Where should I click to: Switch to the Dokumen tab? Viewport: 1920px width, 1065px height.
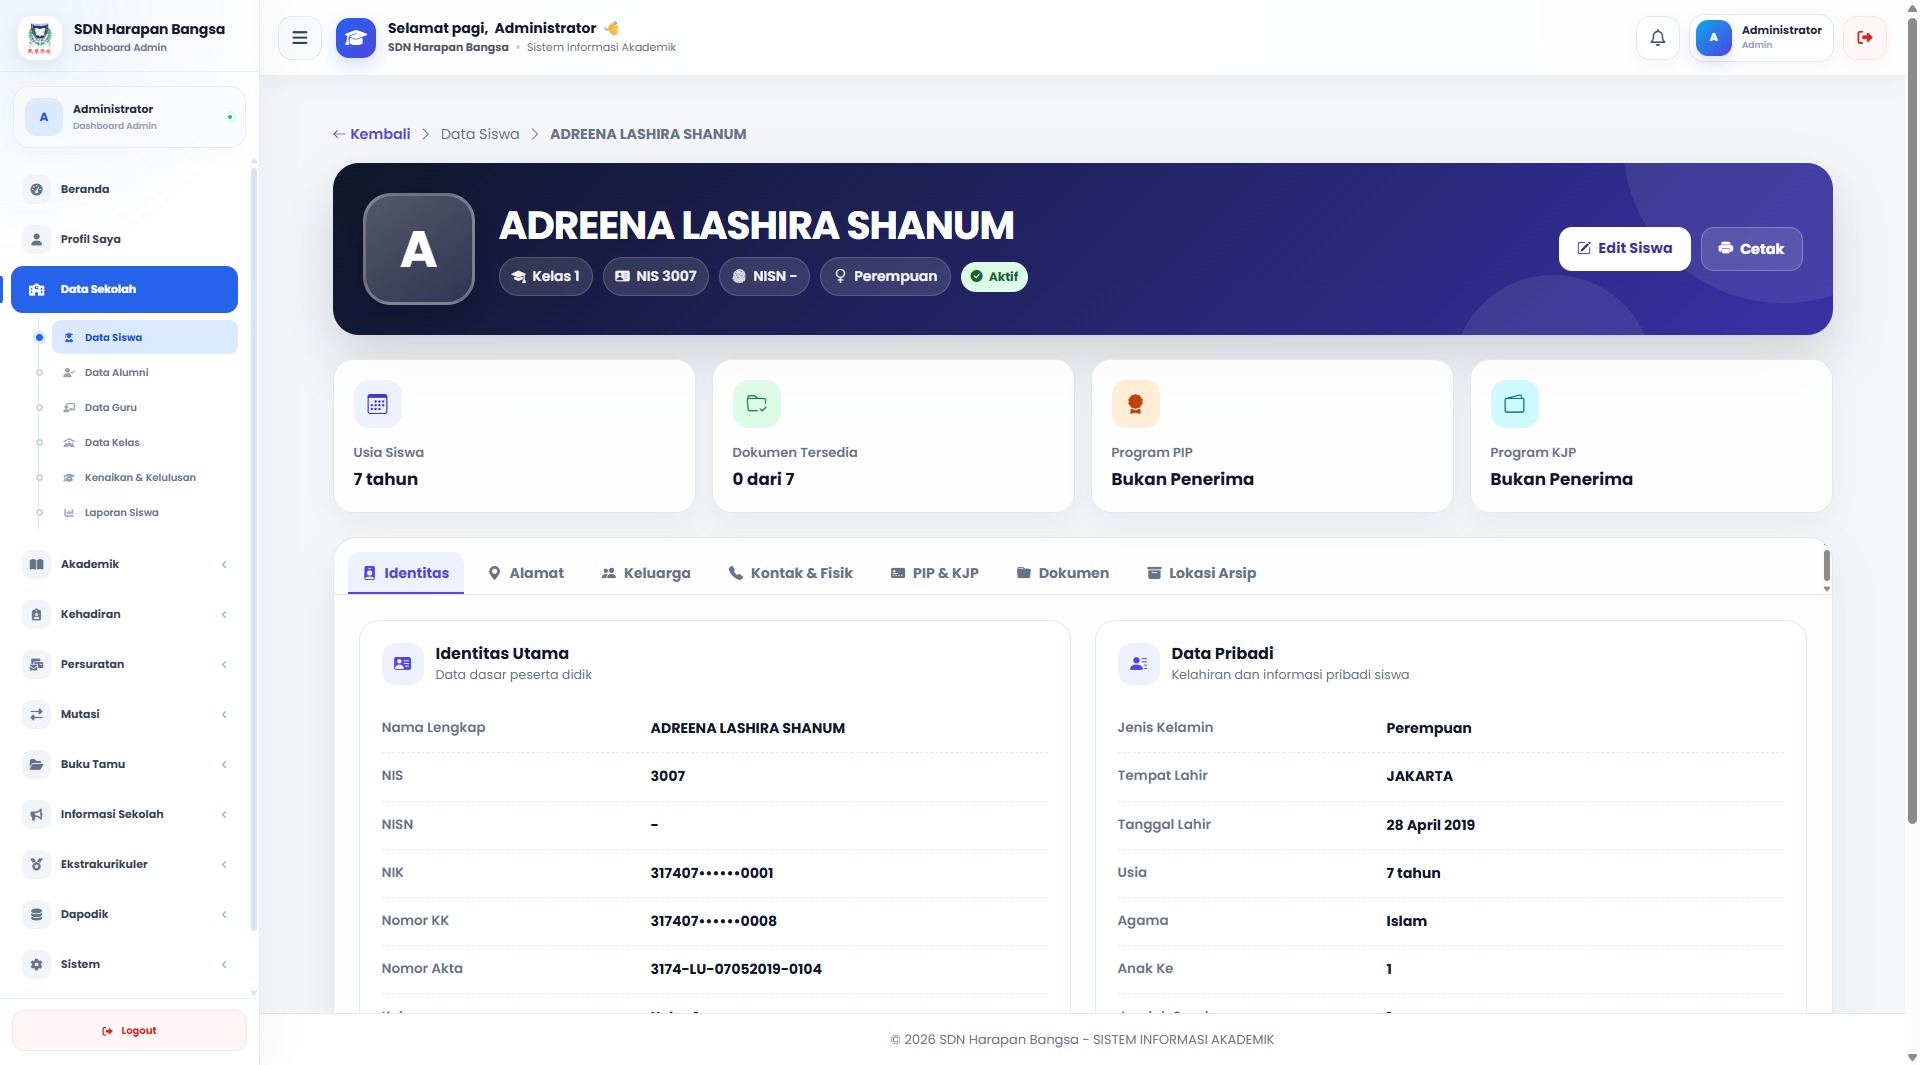1063,573
